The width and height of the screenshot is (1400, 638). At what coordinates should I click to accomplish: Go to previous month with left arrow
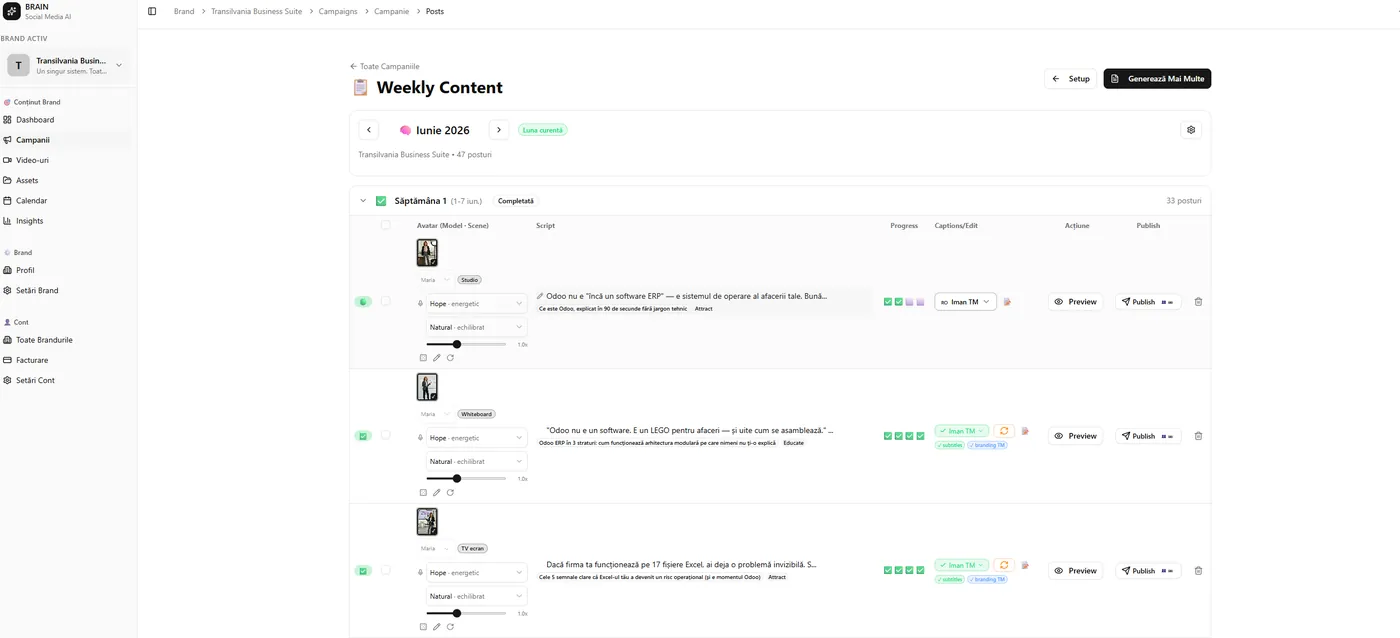[369, 130]
